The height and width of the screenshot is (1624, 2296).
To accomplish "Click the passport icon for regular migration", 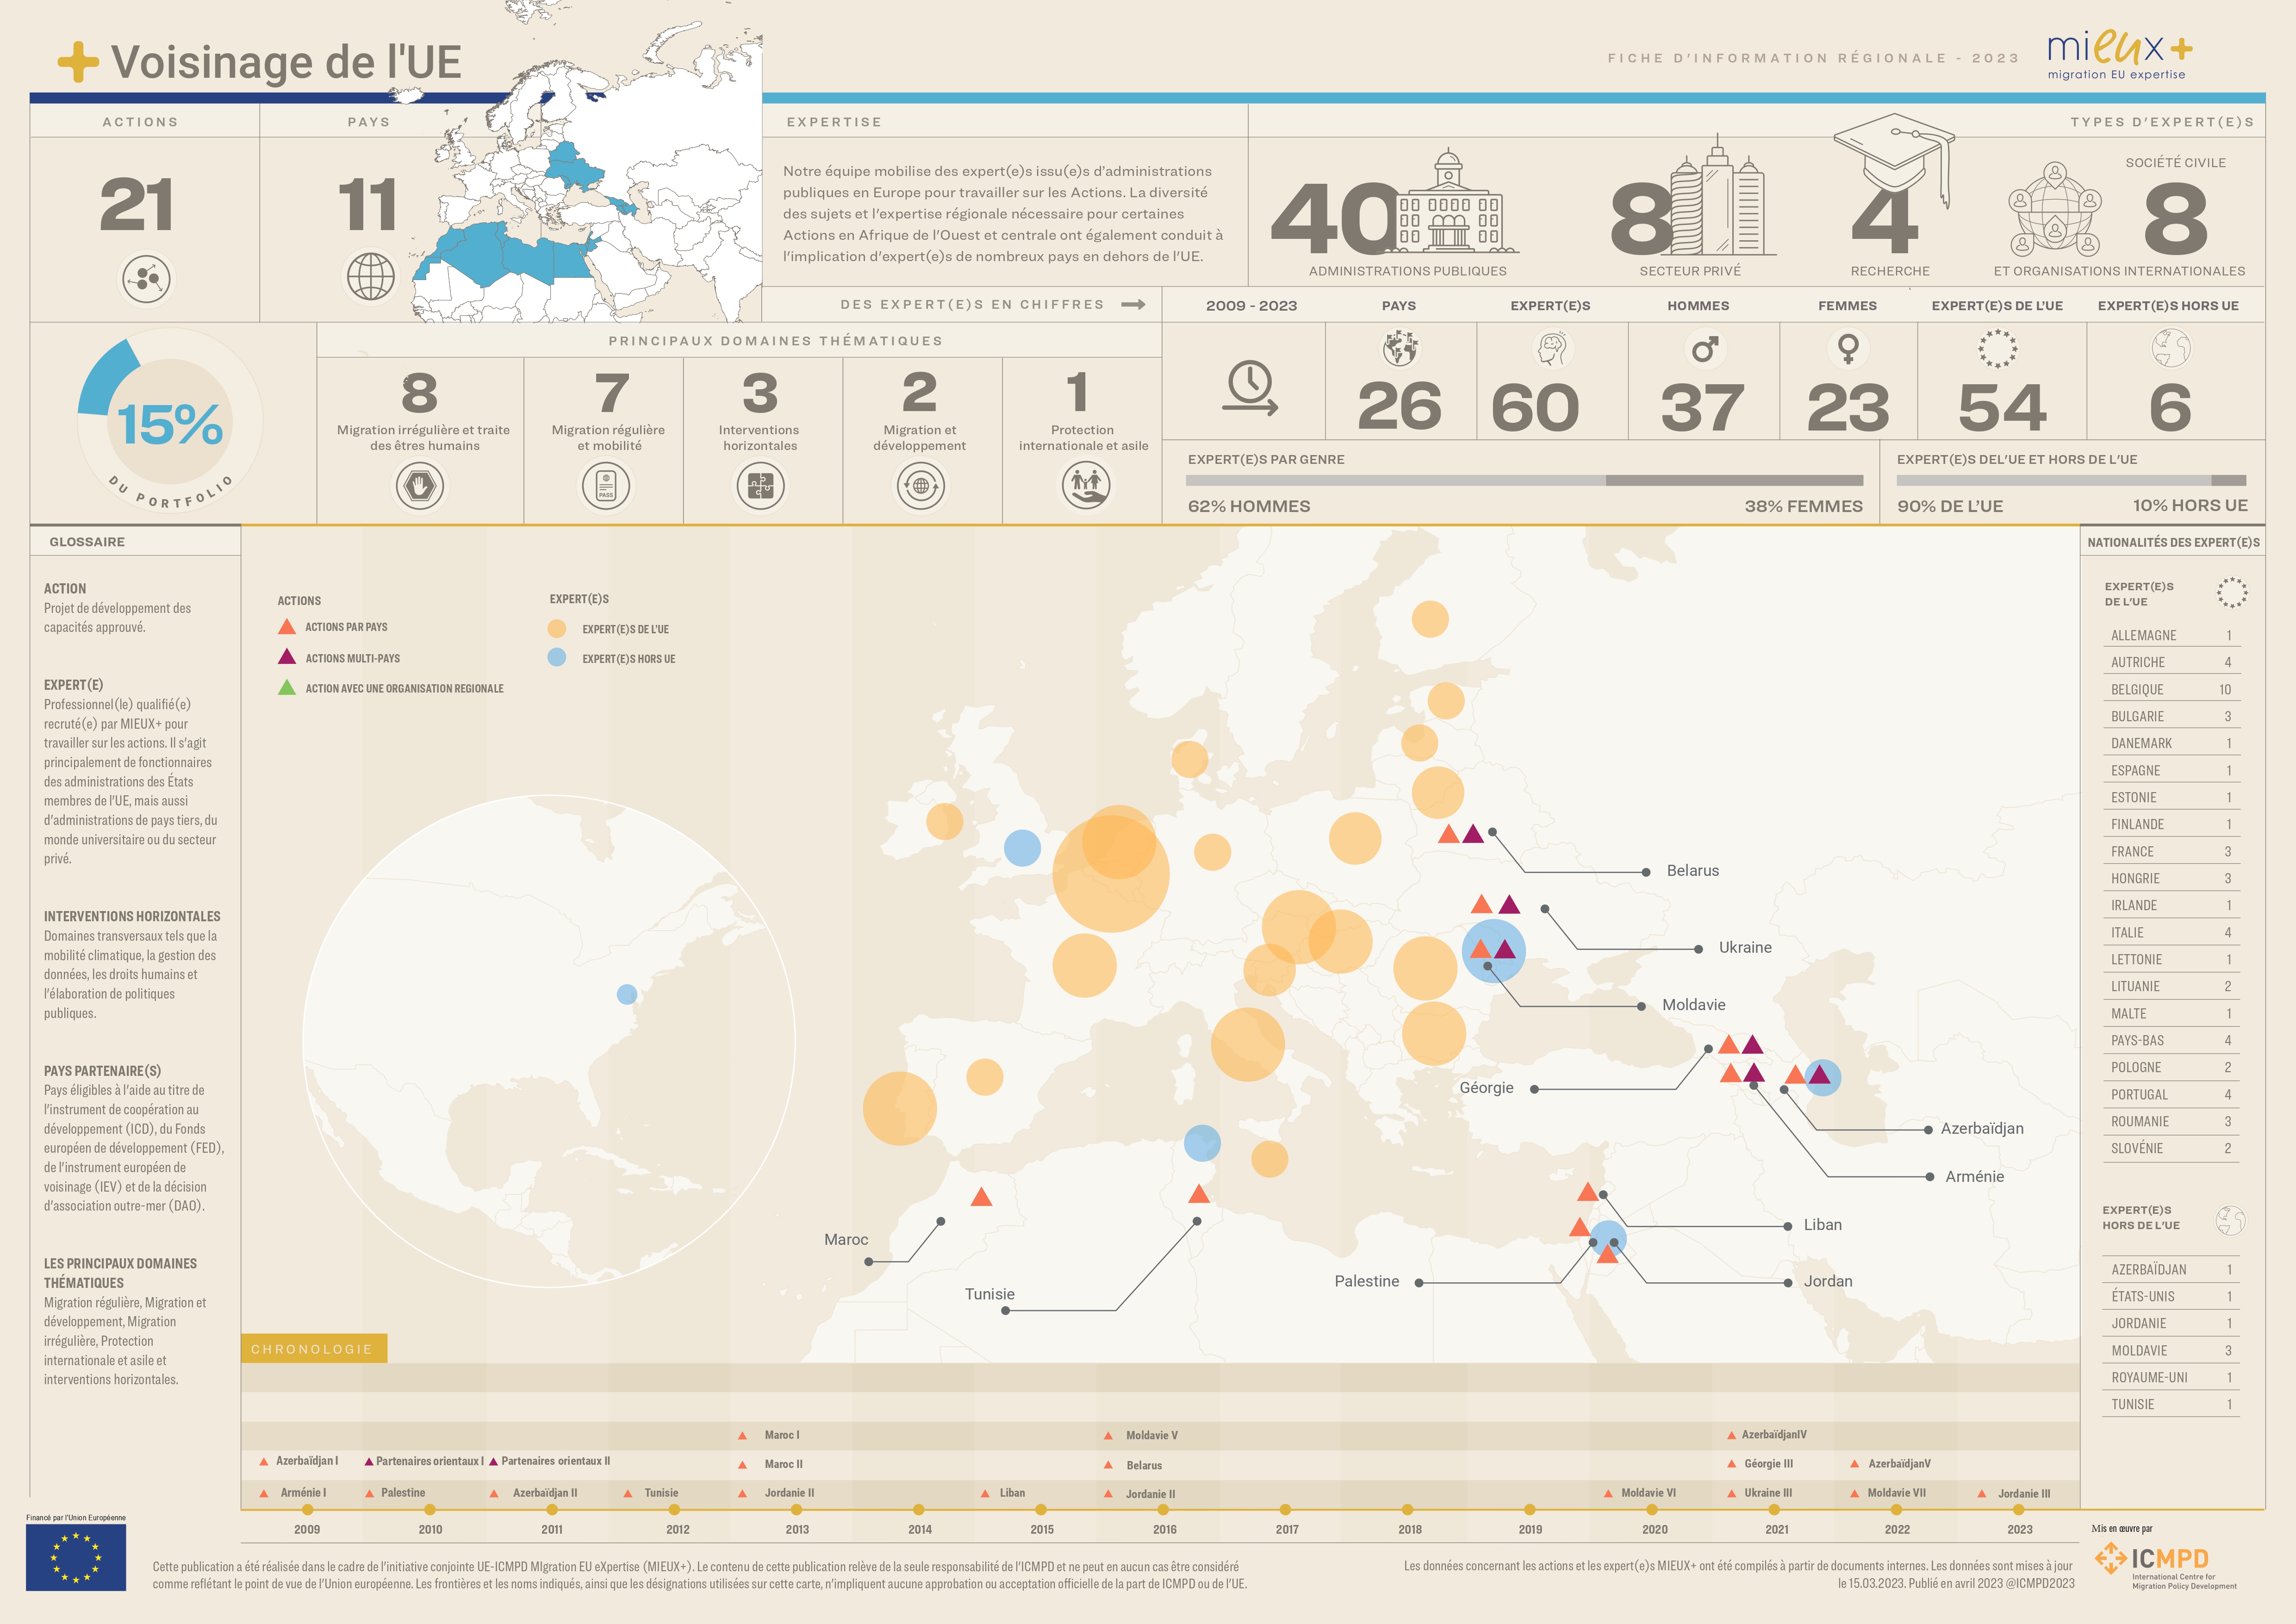I will 606,486.
